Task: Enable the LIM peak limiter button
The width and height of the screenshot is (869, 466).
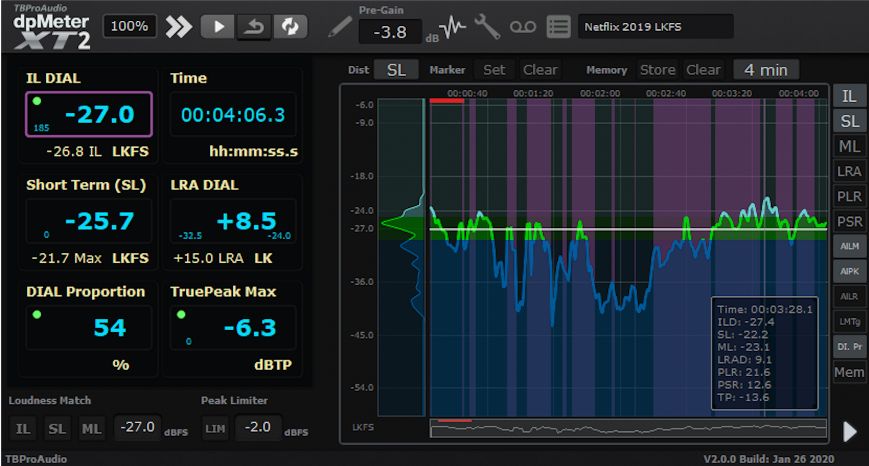Action: 215,428
